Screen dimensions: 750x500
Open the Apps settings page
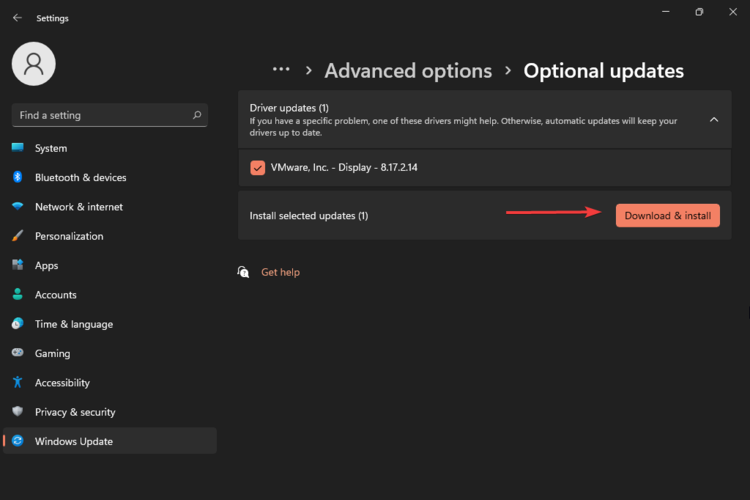pyautogui.click(x=46, y=266)
